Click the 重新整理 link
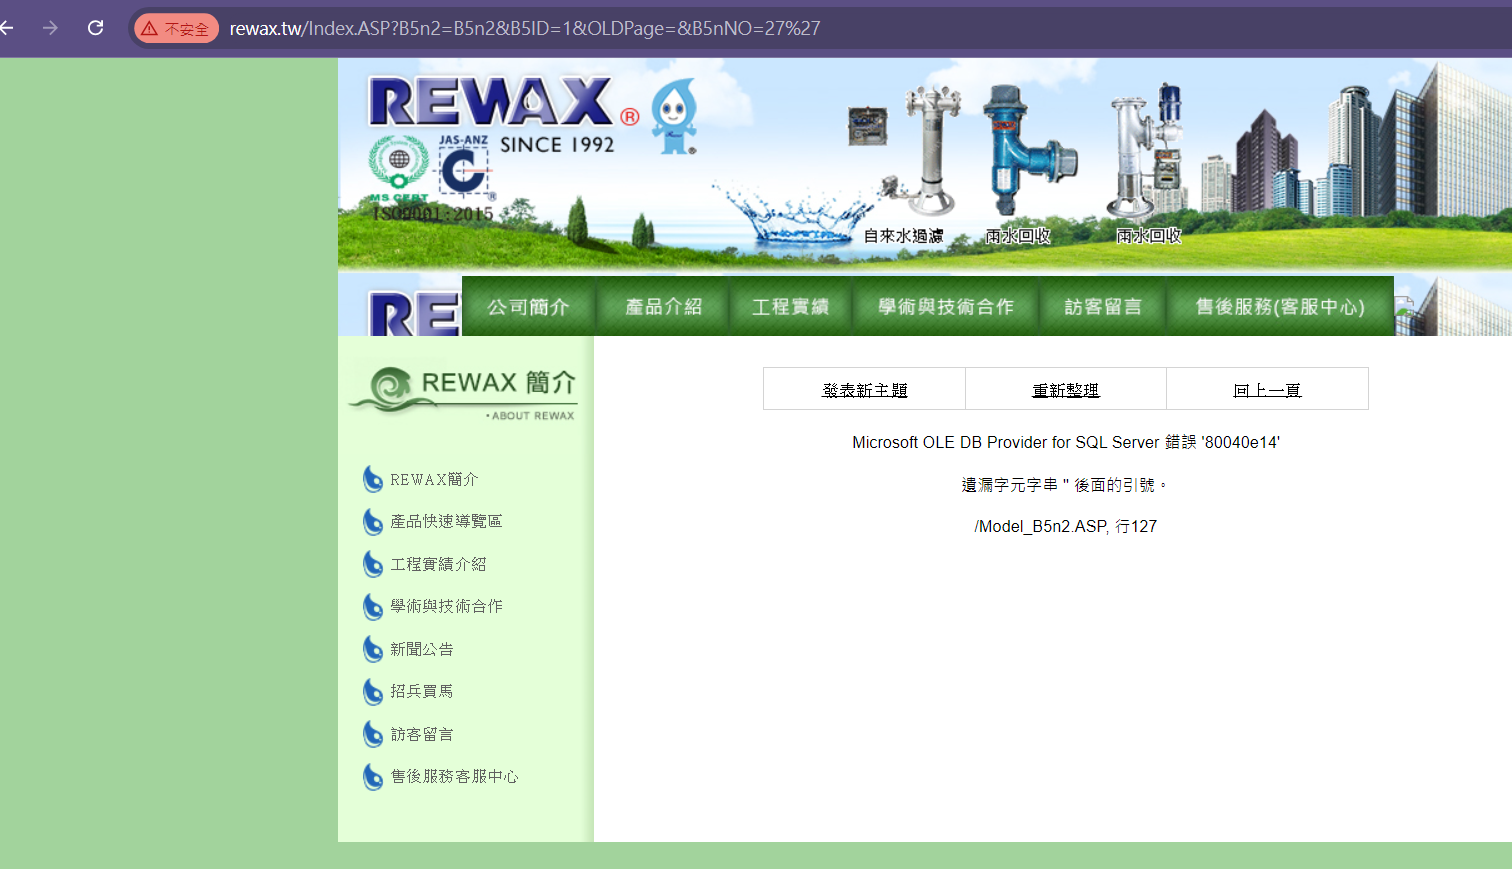 [1066, 390]
